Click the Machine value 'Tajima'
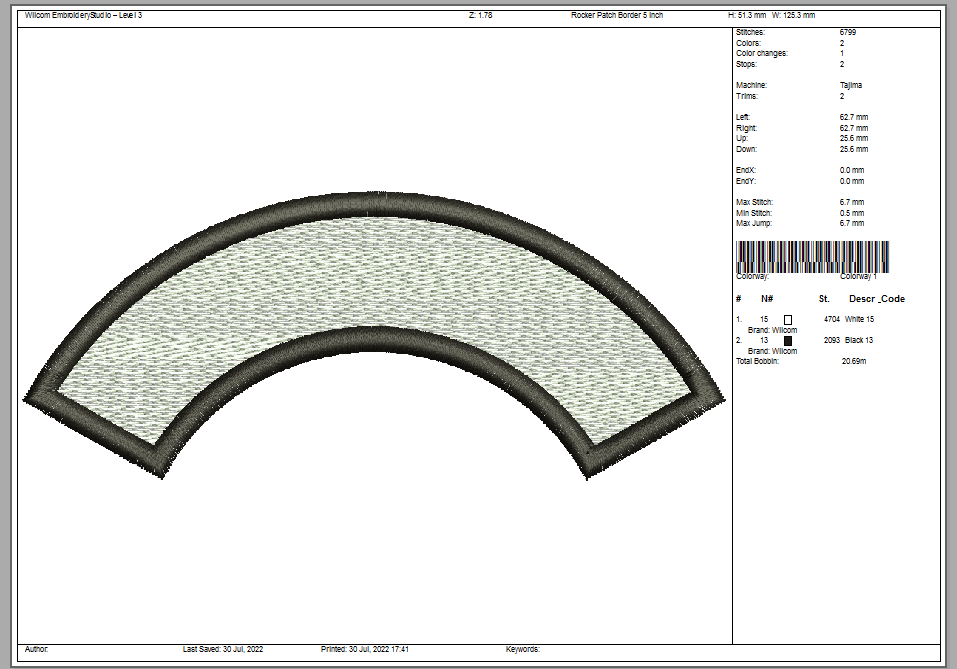957x669 pixels. [850, 86]
